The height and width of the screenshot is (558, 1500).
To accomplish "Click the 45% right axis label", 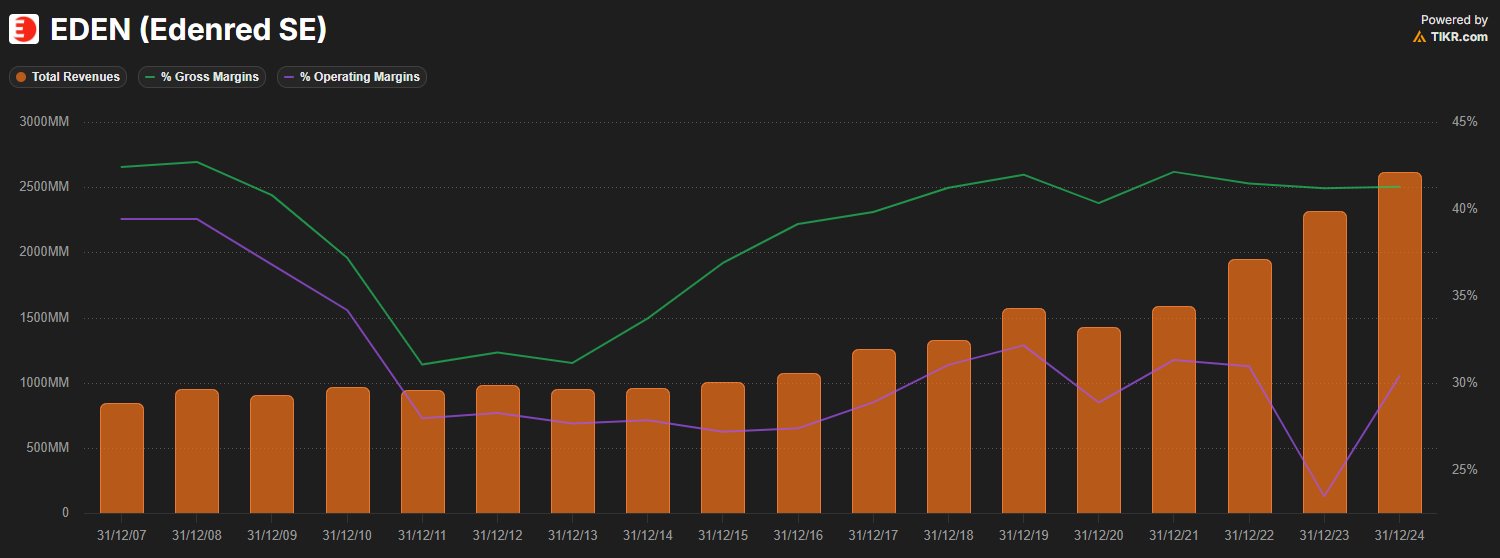I will (x=1465, y=121).
